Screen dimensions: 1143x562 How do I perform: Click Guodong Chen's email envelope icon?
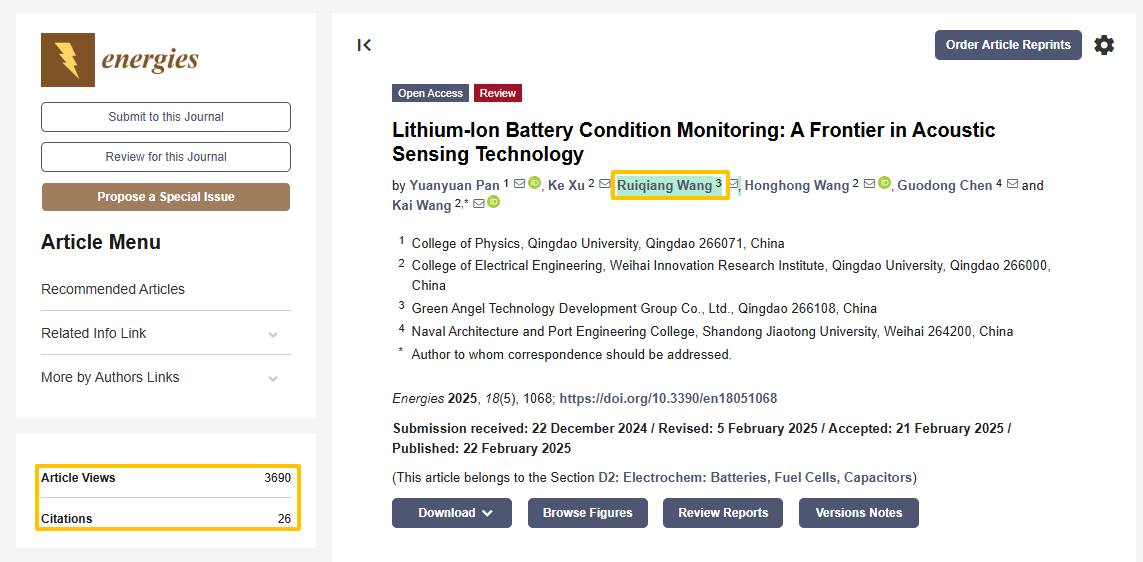coord(1012,184)
